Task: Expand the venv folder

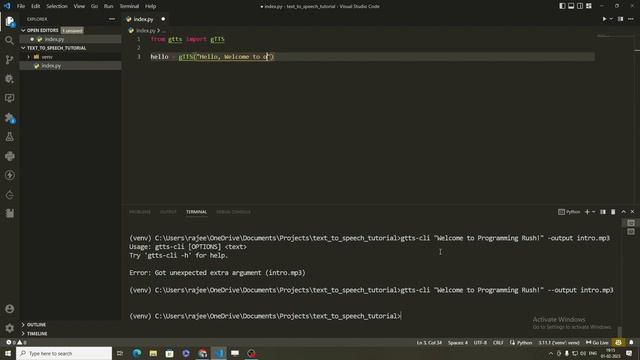Action: 47,57
